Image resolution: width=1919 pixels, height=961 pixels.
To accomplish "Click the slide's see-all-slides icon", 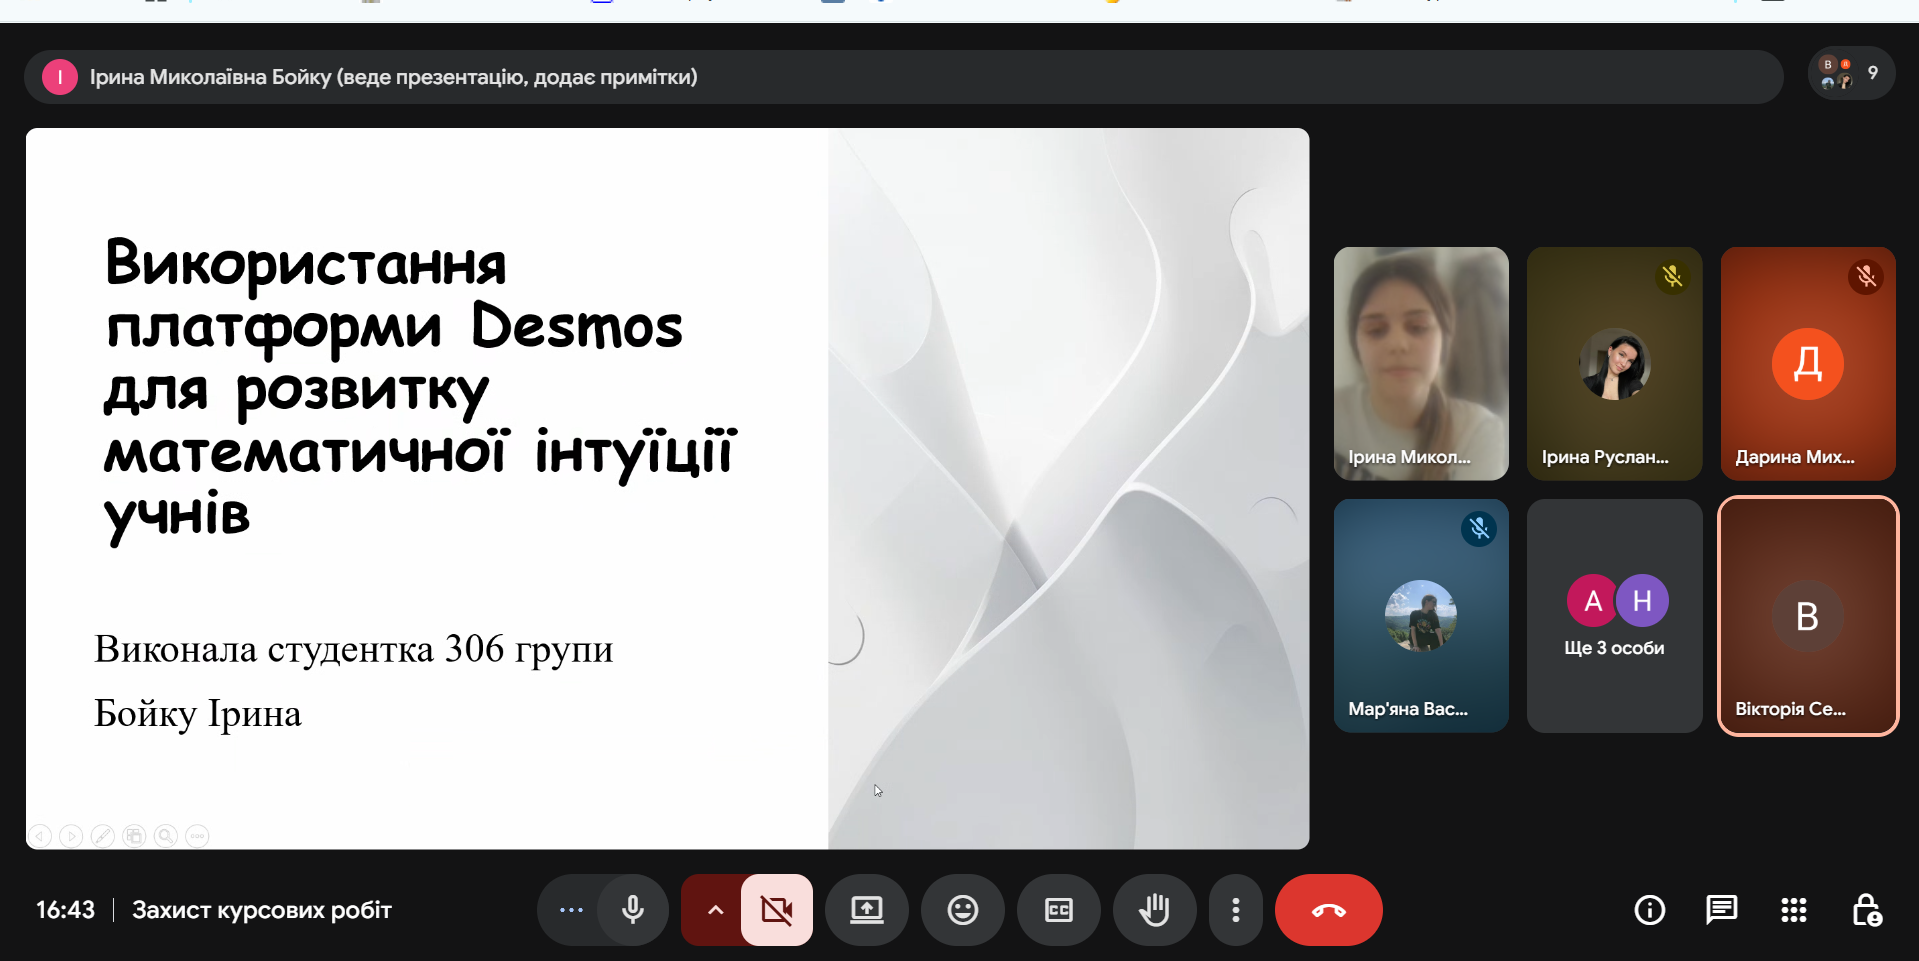I will pyautogui.click(x=135, y=836).
